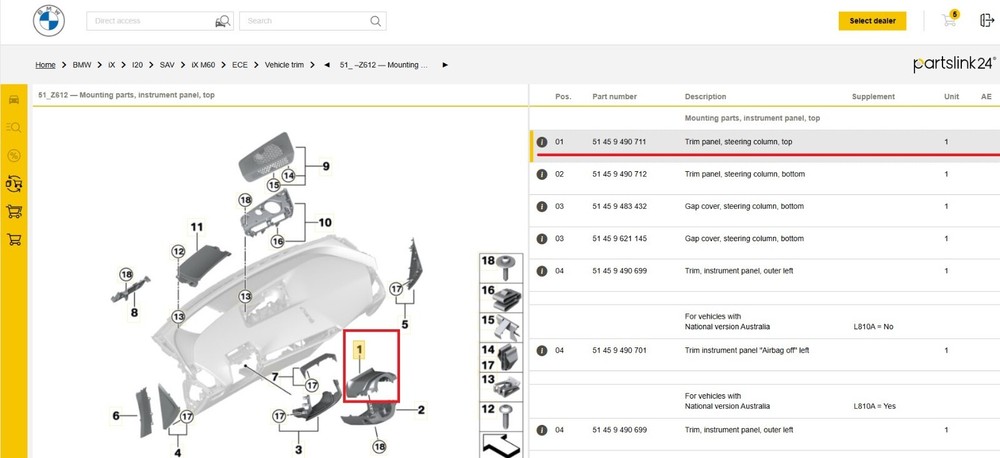Click the cart exchange arrows sidebar icon
Viewport: 1000px width, 458px height.
[x=14, y=184]
